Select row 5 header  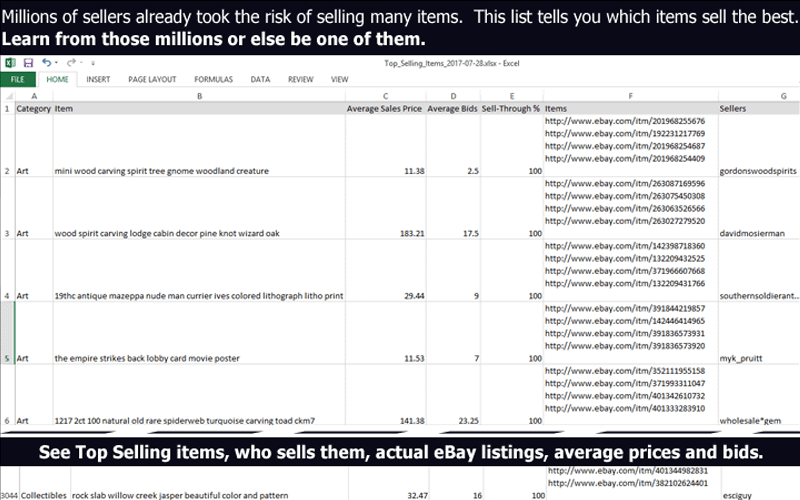[8, 333]
